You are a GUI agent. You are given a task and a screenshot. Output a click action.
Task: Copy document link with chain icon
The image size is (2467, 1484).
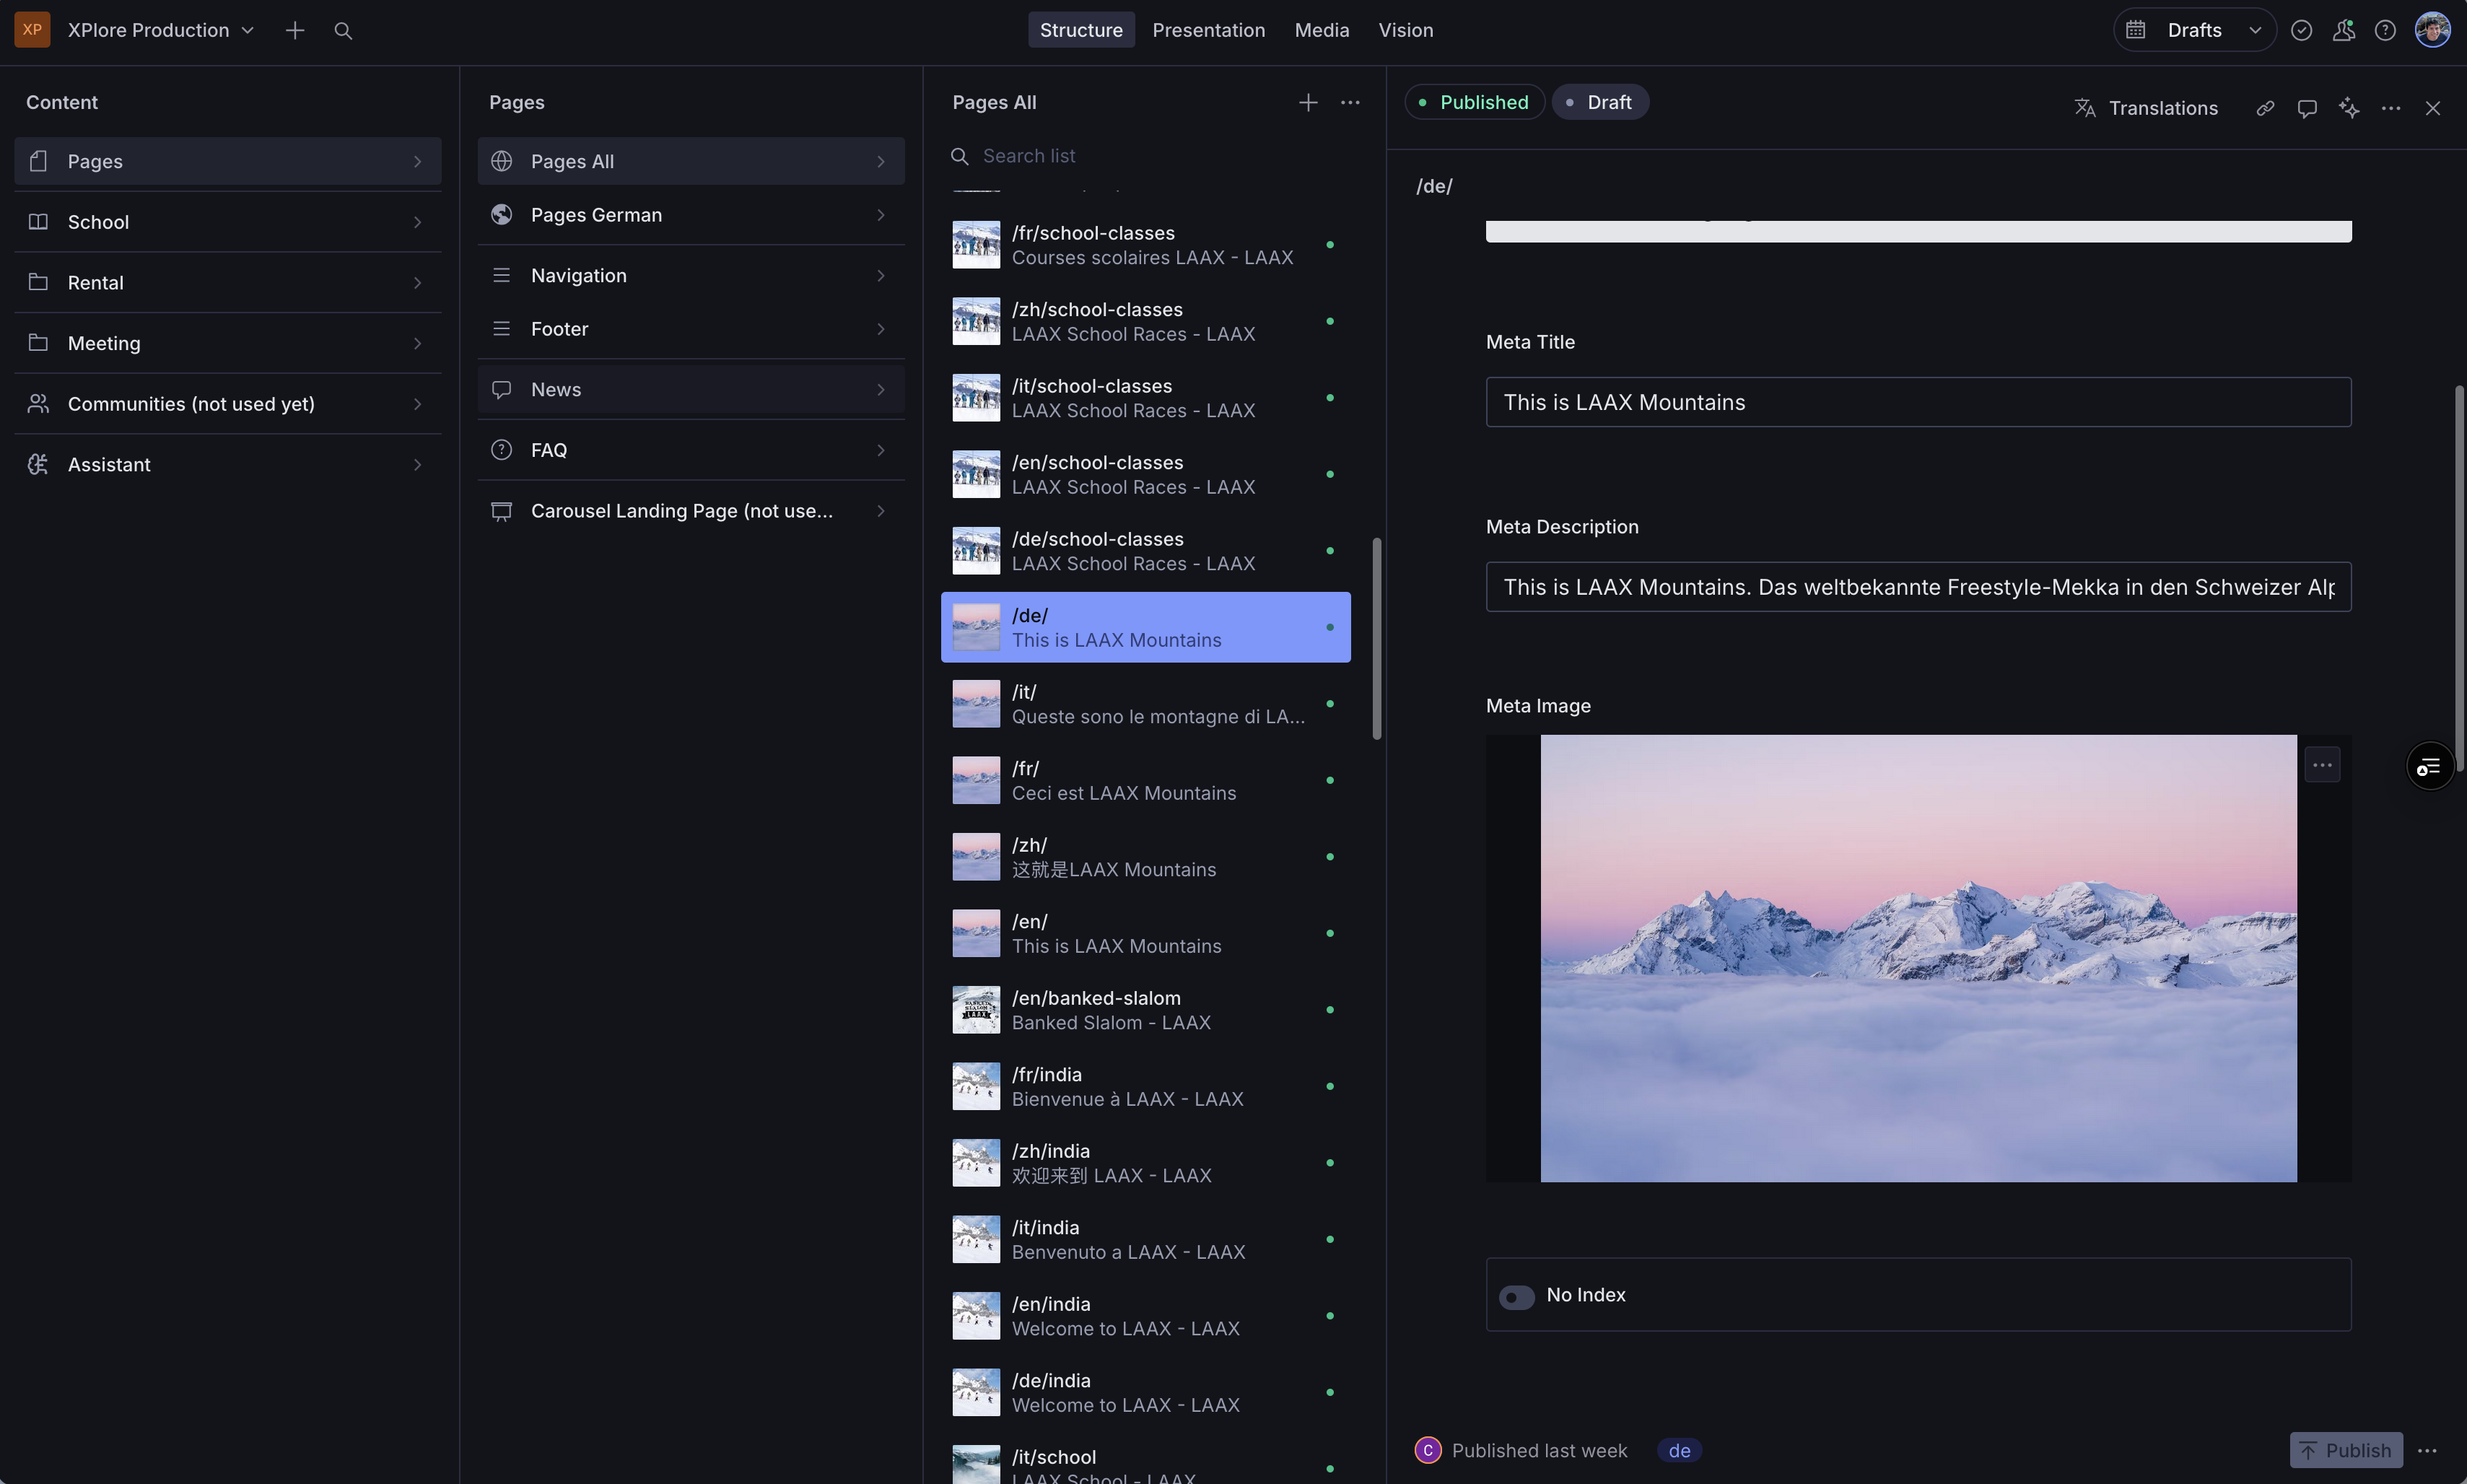click(x=2265, y=109)
